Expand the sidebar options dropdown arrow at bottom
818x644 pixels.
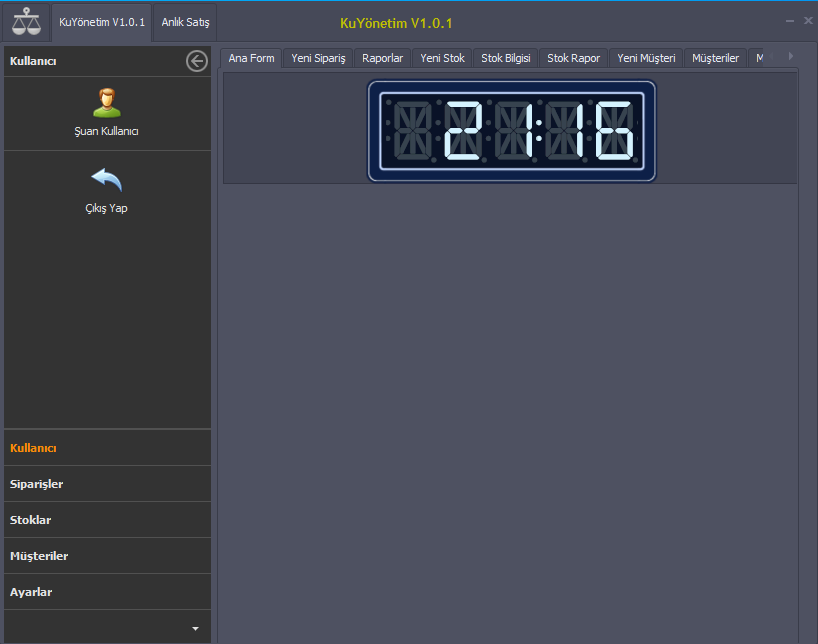pos(194,627)
